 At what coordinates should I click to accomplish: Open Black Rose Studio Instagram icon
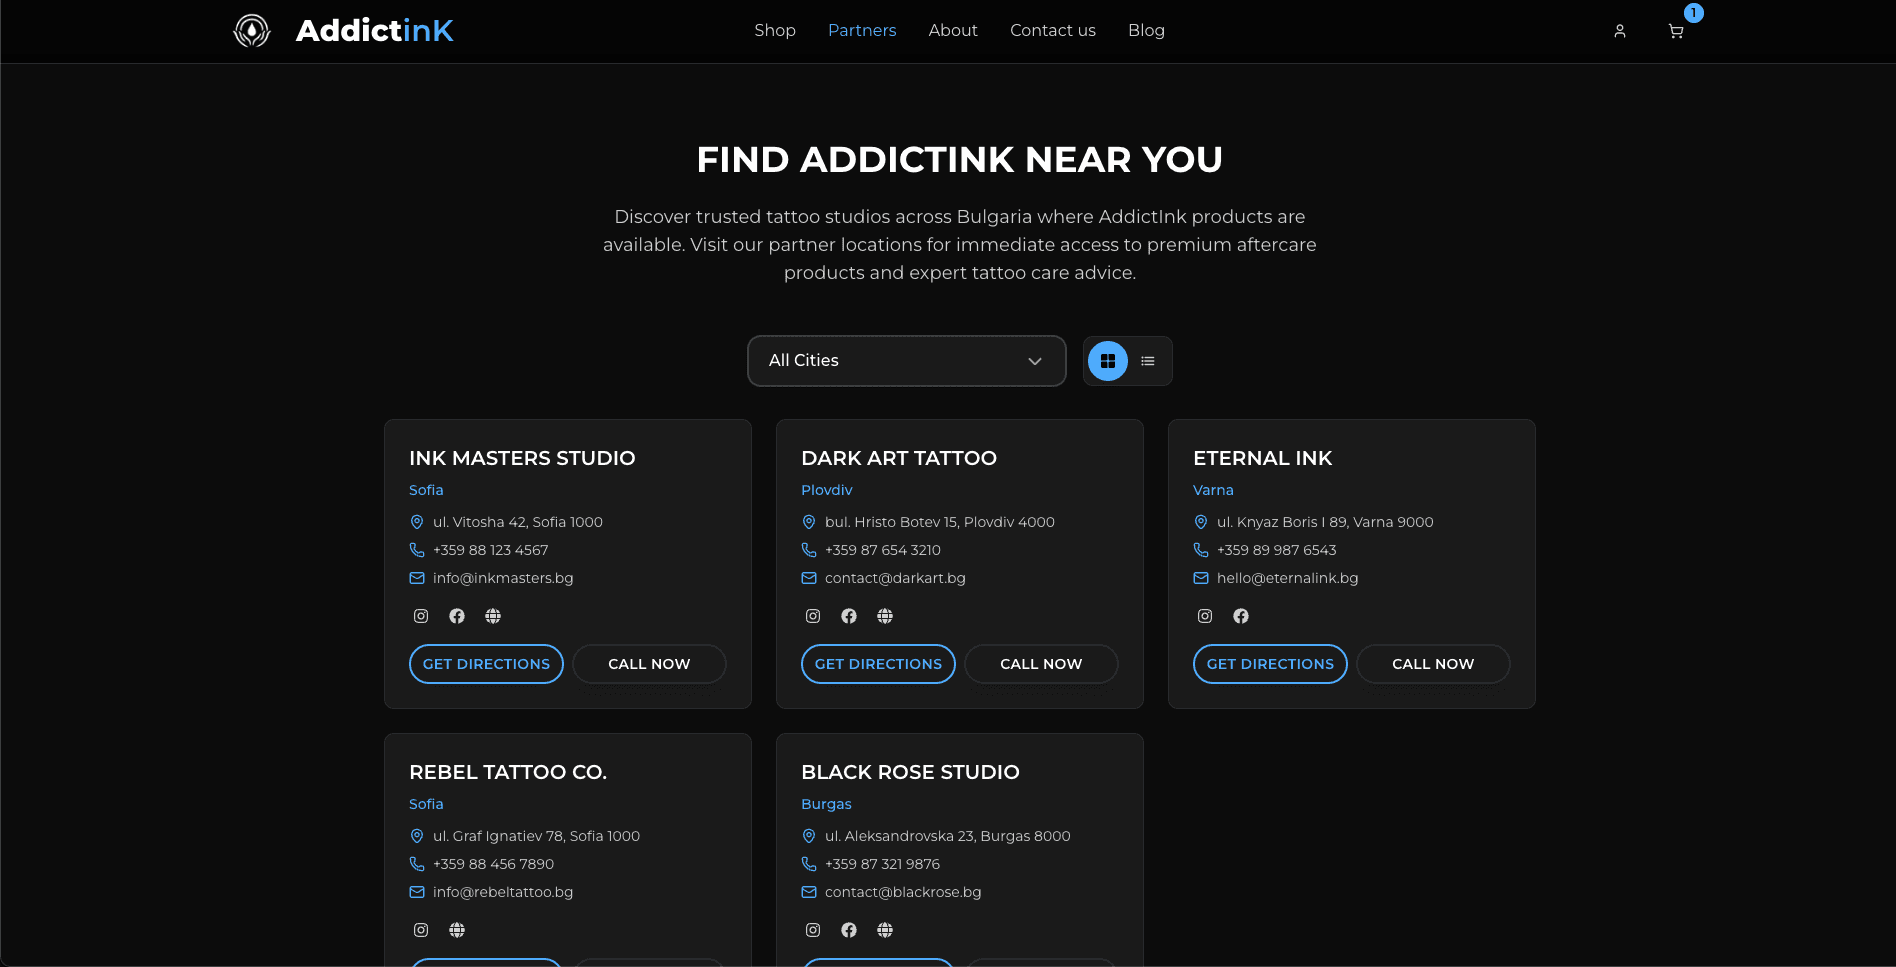[x=813, y=930]
